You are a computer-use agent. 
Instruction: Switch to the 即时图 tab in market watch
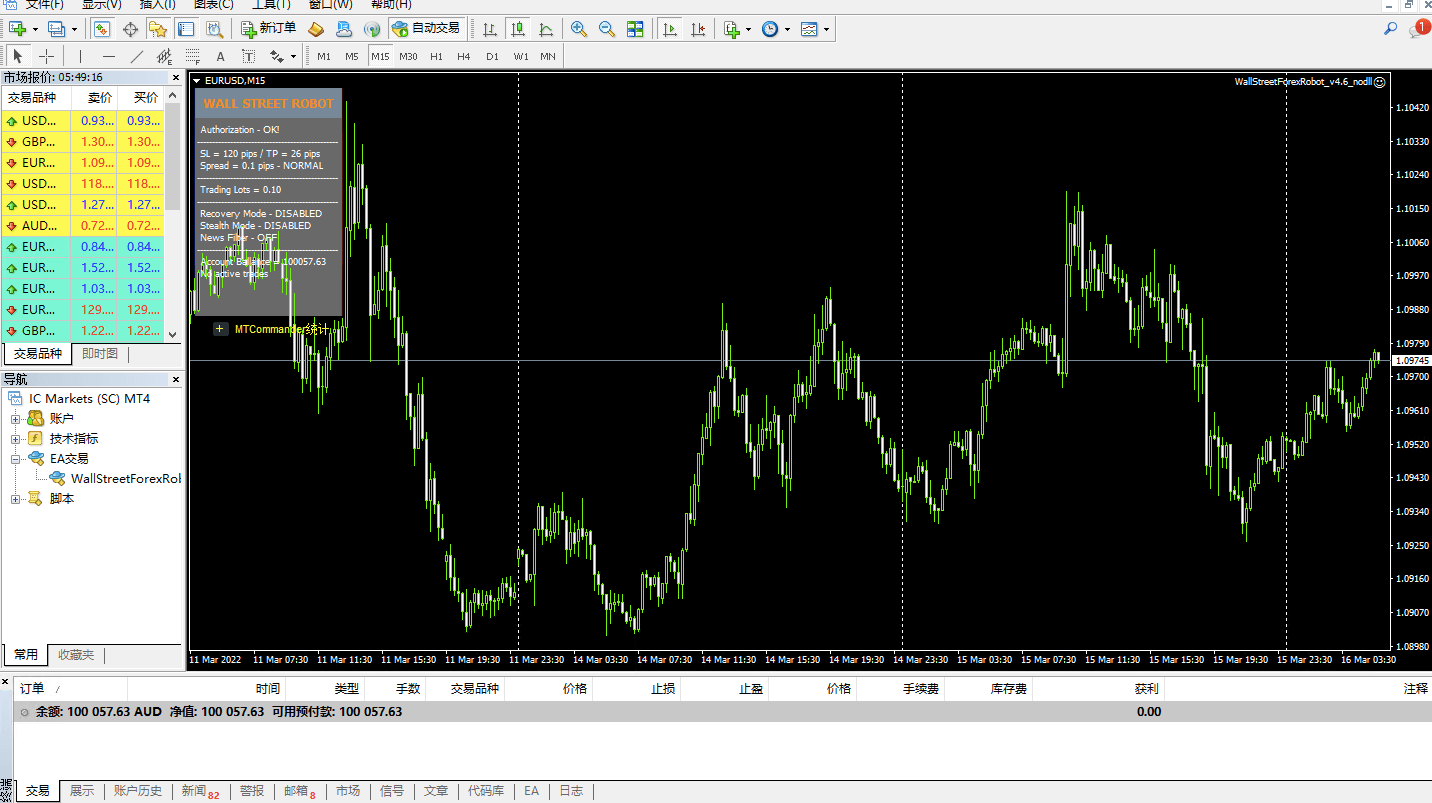100,354
